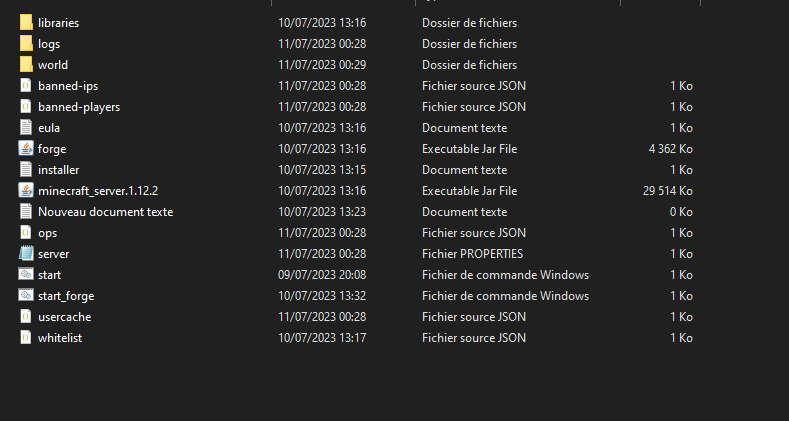Select the eula text document icon
Screen dimensions: 789x421
[x=26, y=127]
